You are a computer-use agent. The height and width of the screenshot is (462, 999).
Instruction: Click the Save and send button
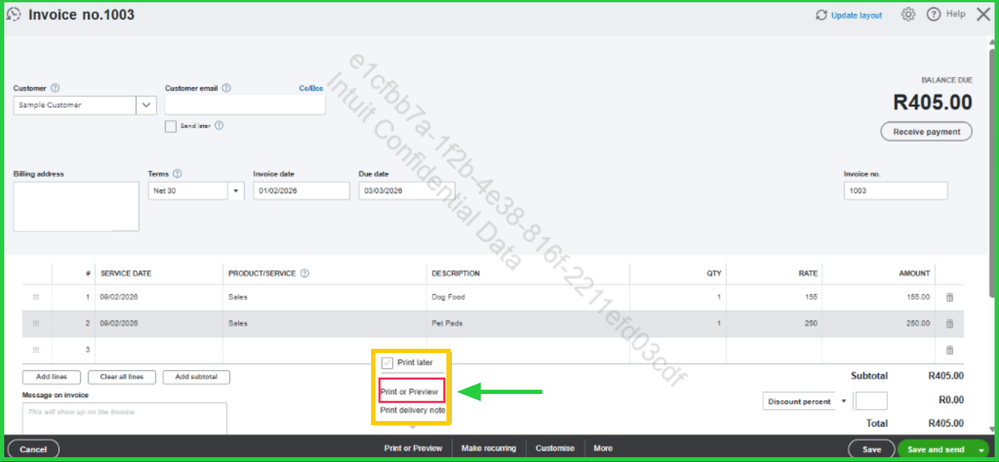[x=935, y=449]
